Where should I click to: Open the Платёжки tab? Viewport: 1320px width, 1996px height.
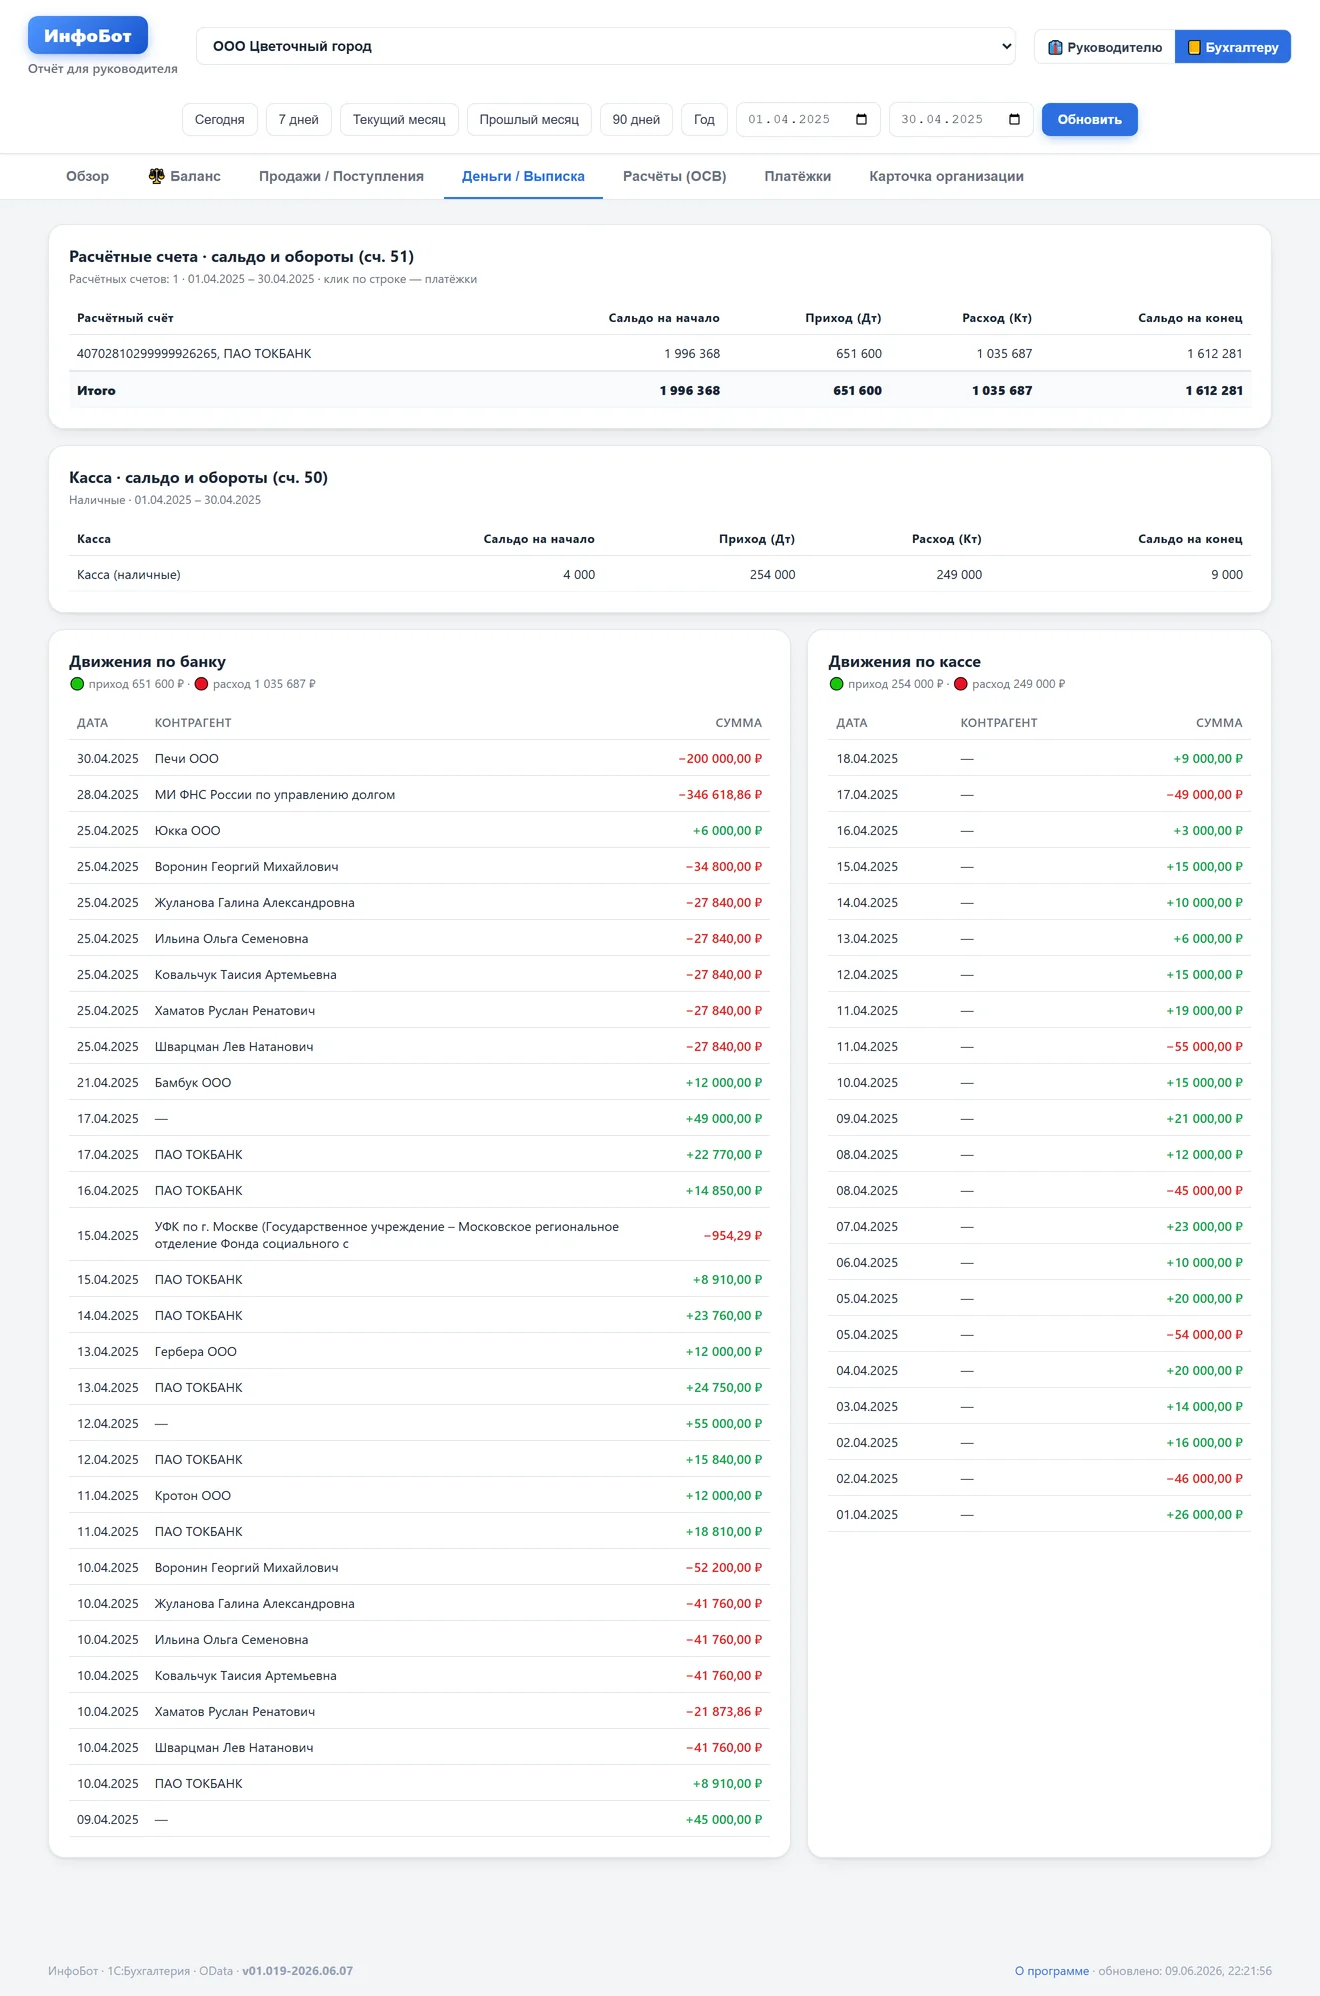(x=798, y=176)
